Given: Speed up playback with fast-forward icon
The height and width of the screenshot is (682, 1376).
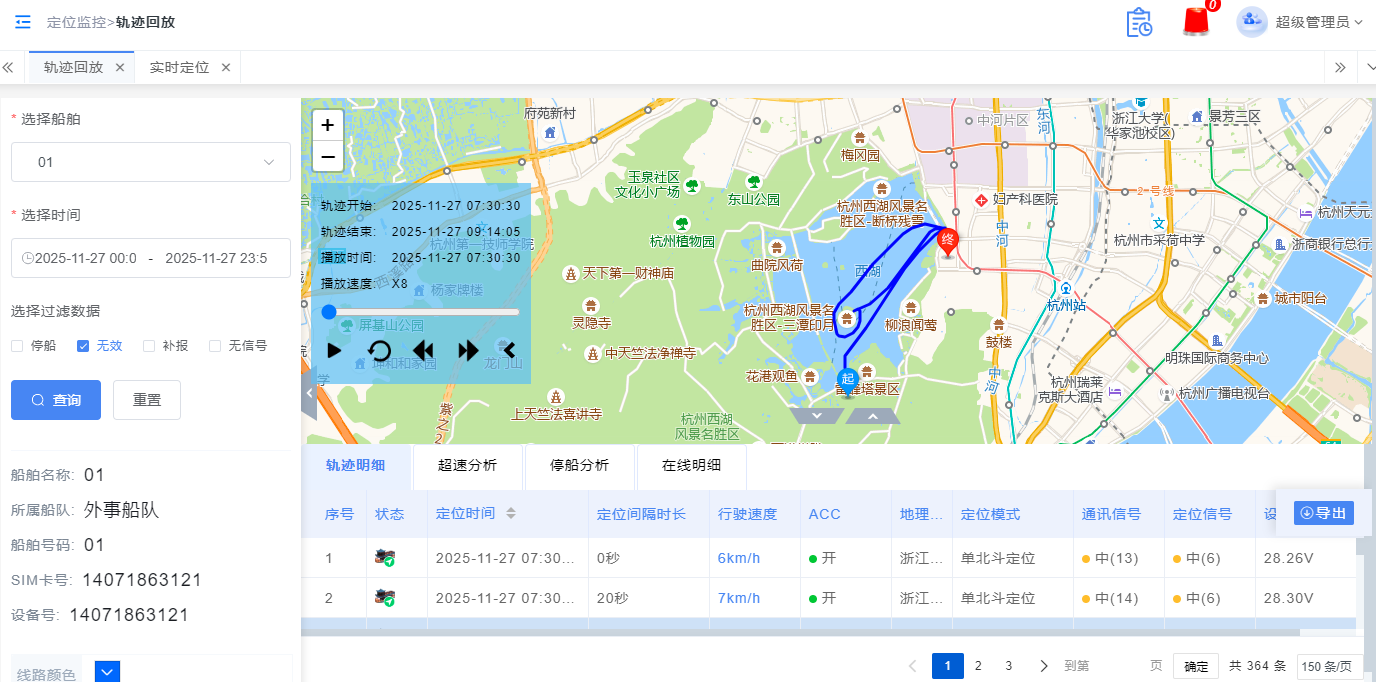Looking at the screenshot, I should click(468, 350).
